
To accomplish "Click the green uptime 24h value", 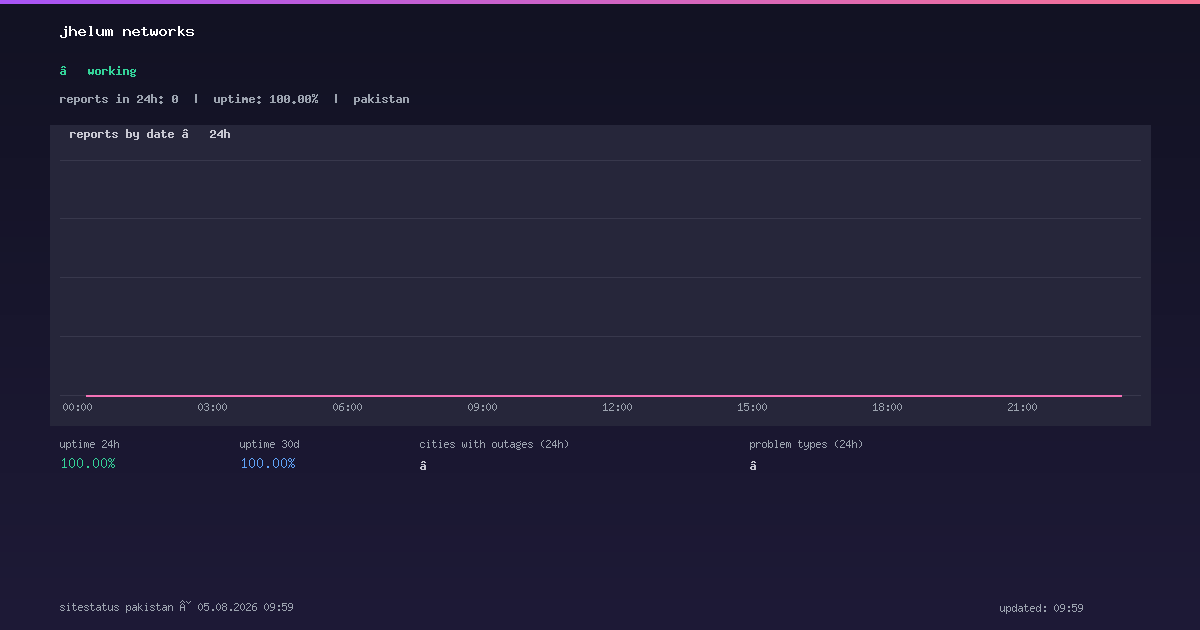I will tap(88, 463).
